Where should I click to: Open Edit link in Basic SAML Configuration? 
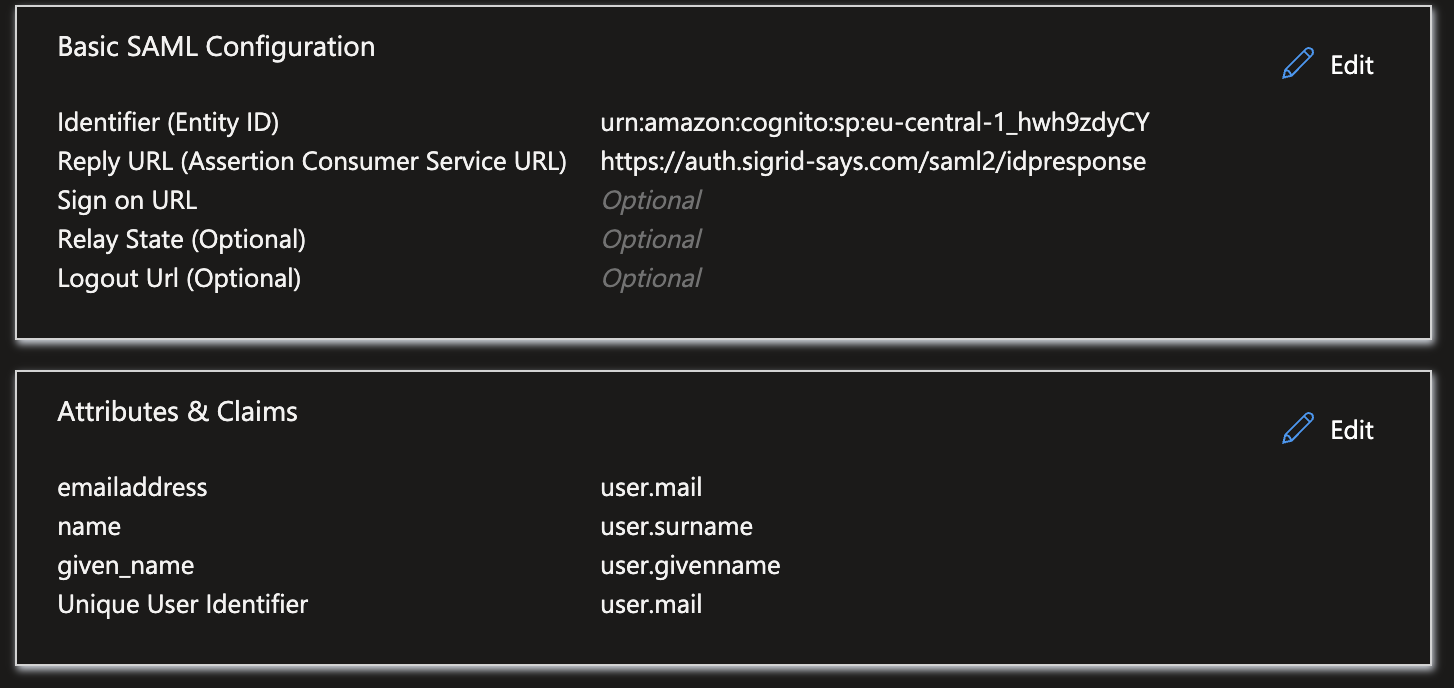coord(1352,65)
